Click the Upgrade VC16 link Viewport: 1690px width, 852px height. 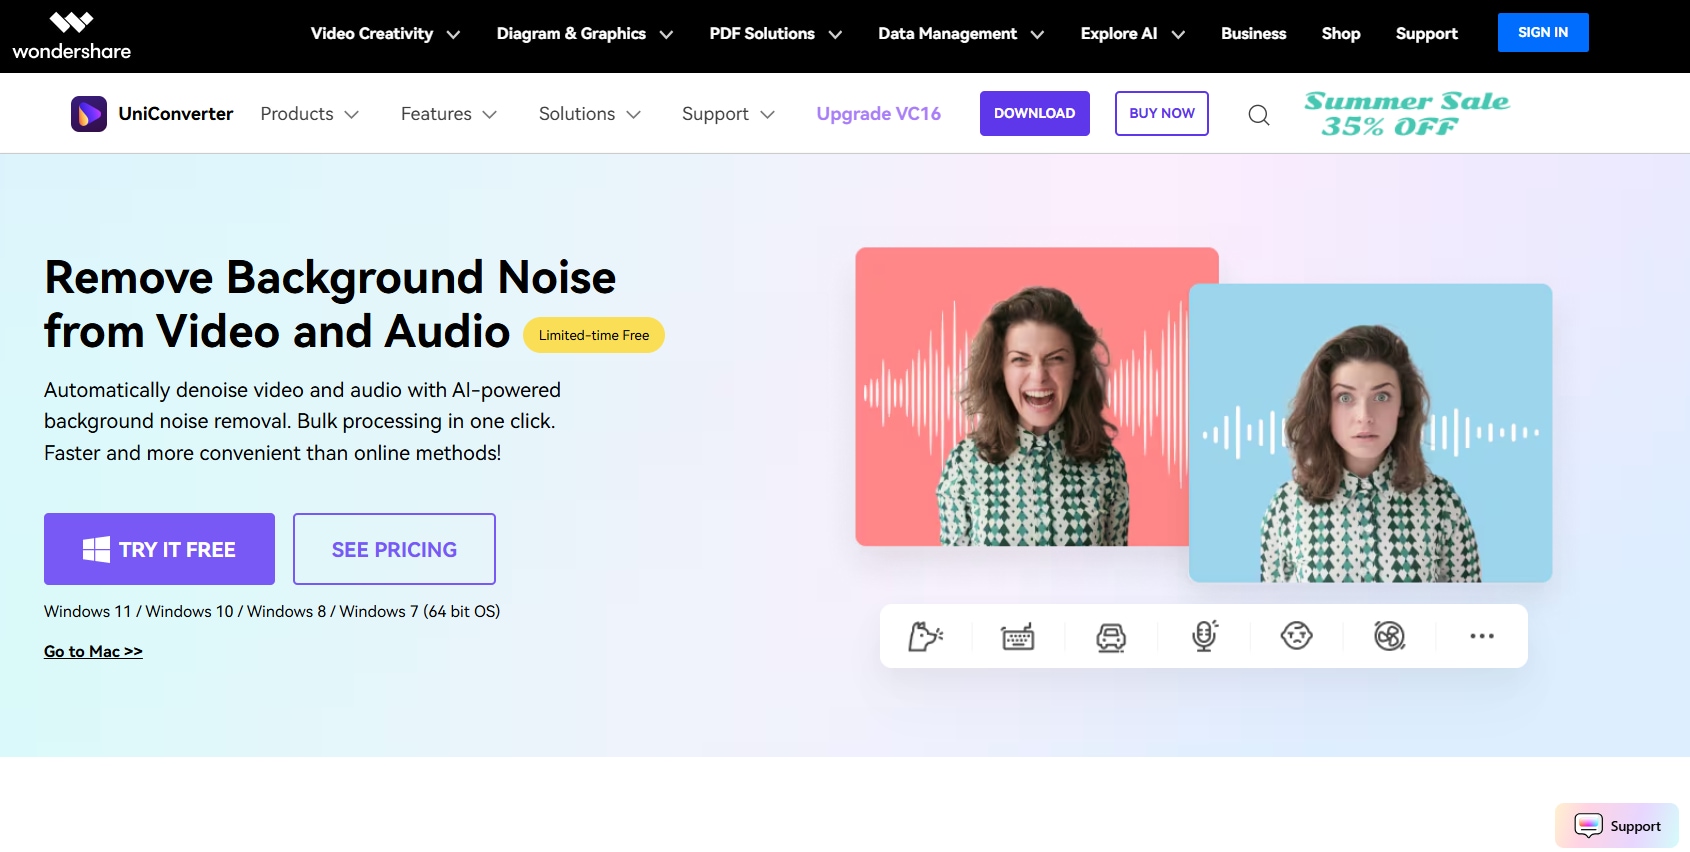point(878,114)
